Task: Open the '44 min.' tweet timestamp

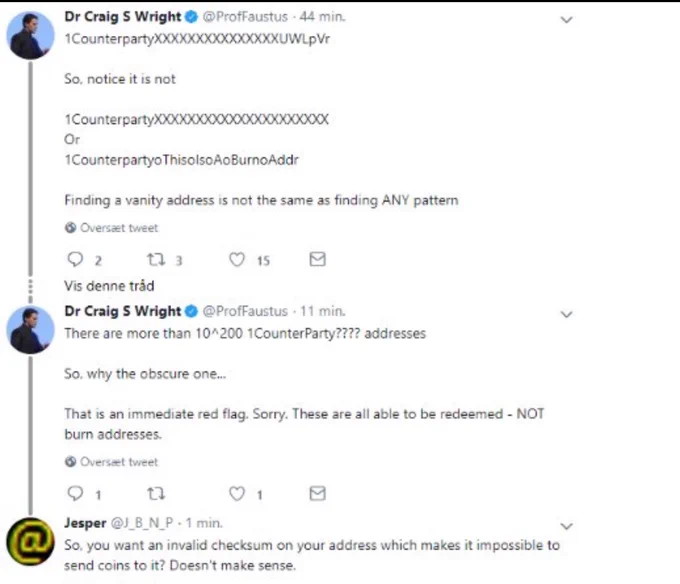Action: pyautogui.click(x=322, y=16)
